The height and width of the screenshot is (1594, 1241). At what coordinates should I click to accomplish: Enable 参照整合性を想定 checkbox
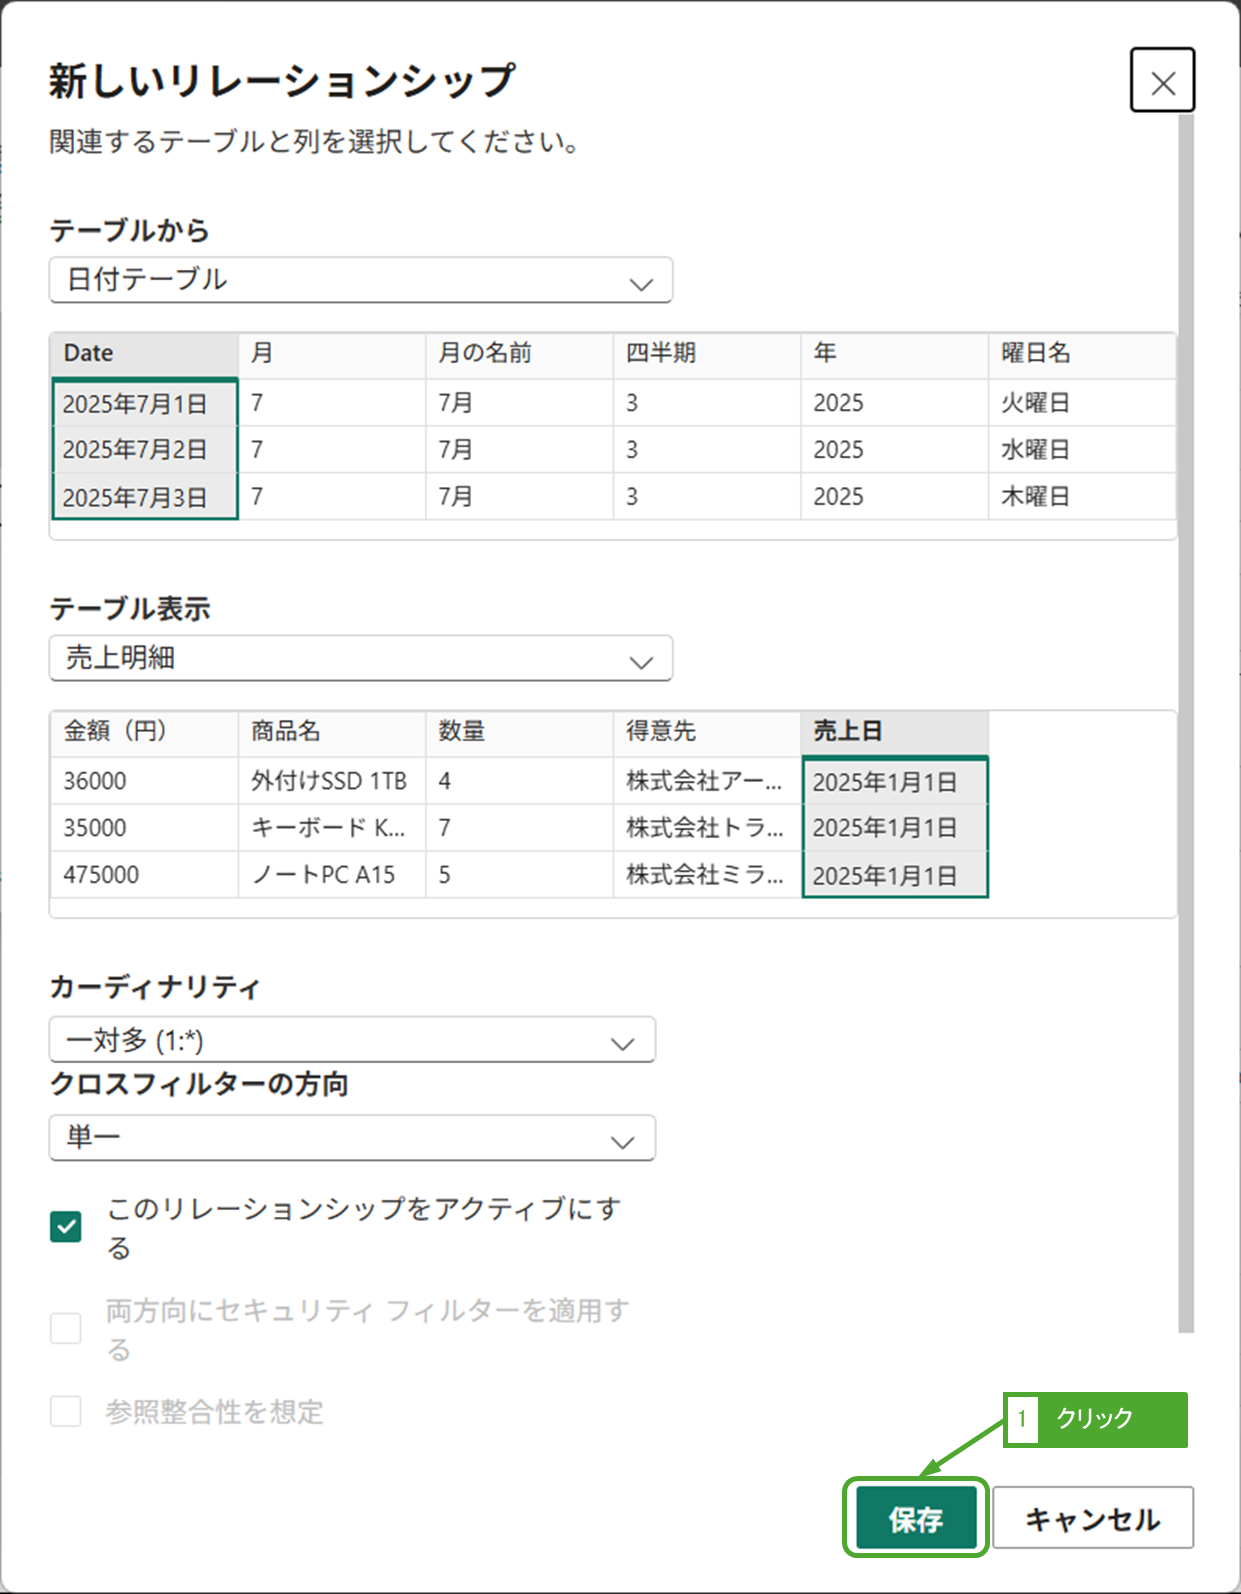(66, 1412)
